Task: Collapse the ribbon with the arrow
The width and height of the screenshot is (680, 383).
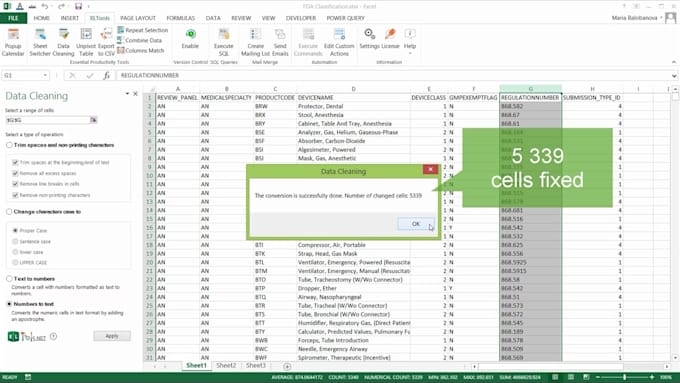Action: click(x=674, y=62)
